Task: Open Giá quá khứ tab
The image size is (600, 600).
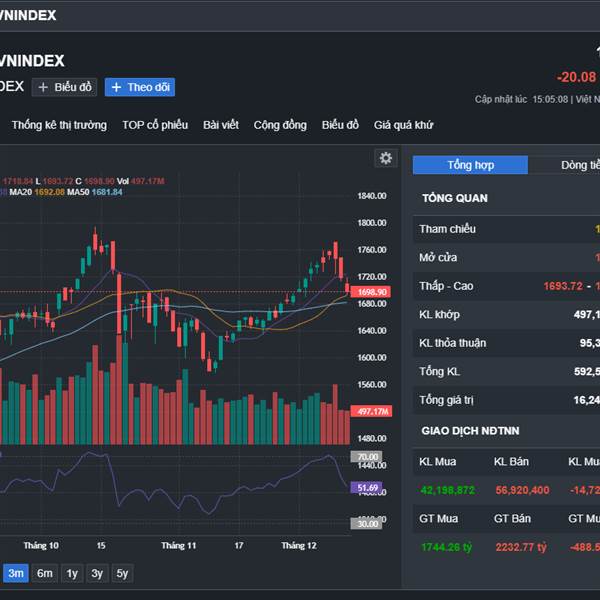Action: (403, 125)
